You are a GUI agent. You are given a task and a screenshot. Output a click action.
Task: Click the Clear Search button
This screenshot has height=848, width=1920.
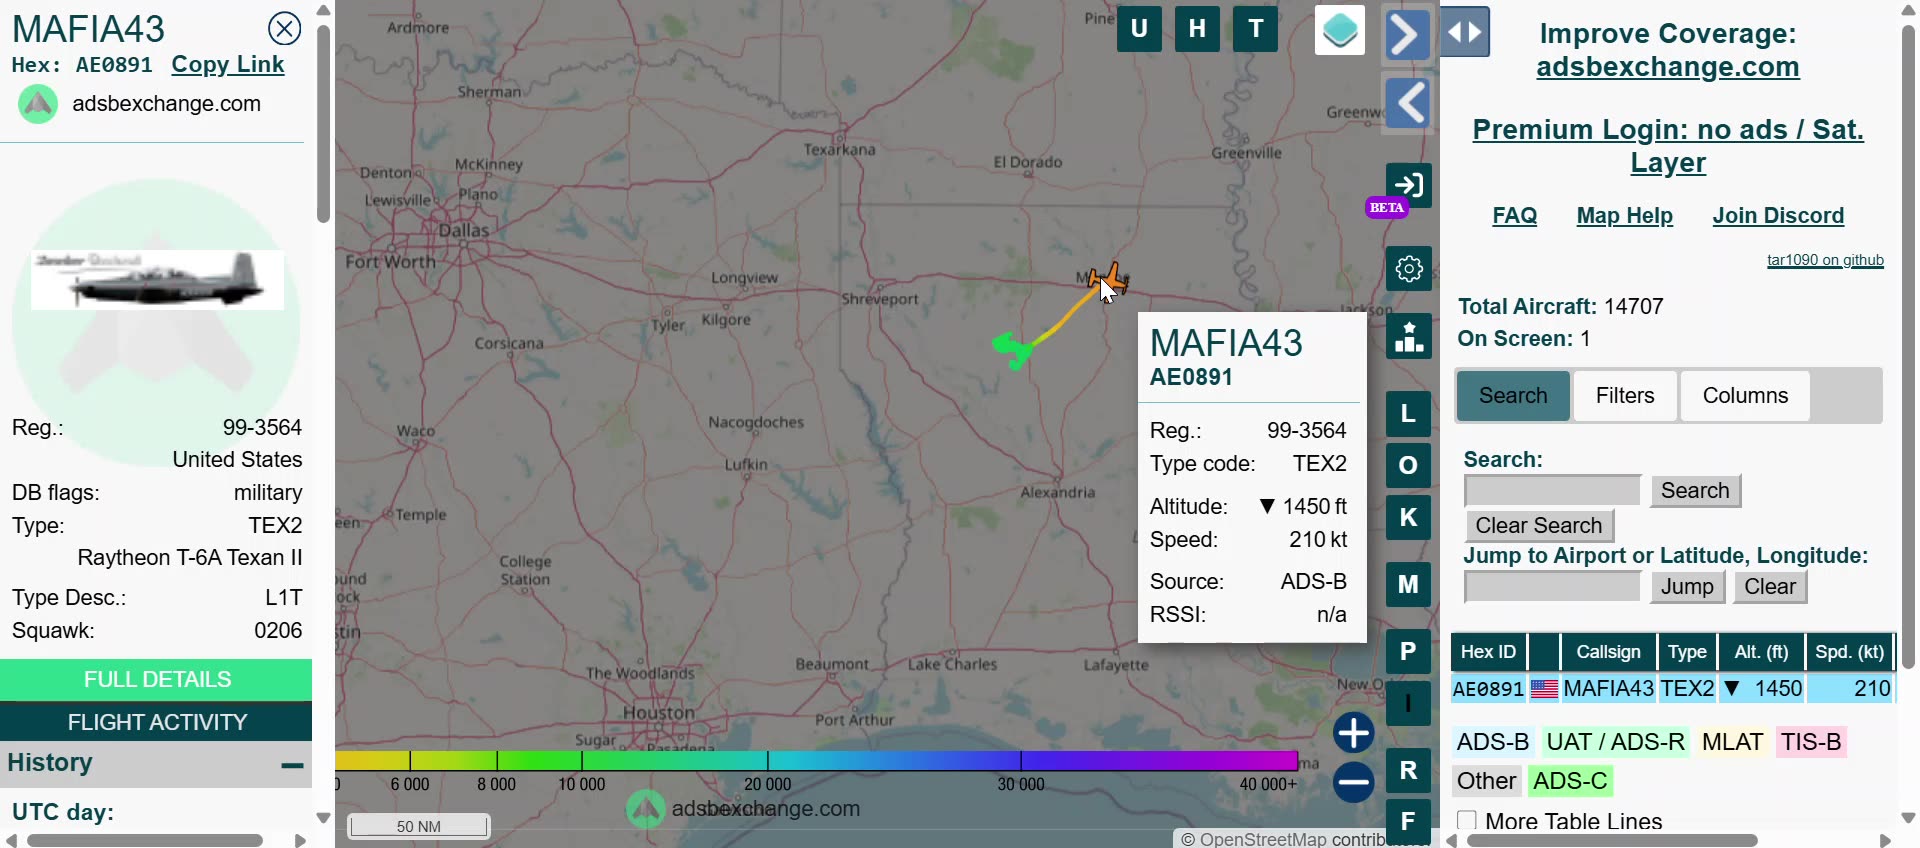pos(1539,526)
